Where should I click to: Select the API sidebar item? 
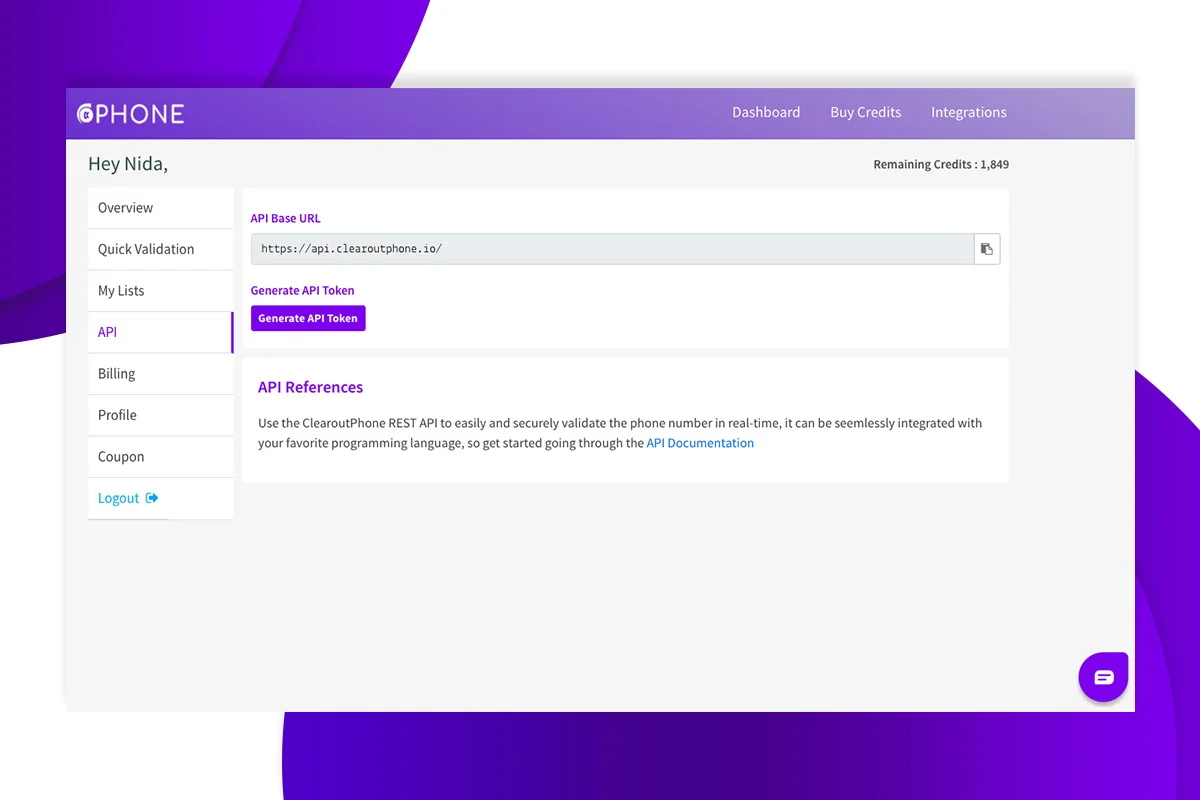[x=160, y=332]
